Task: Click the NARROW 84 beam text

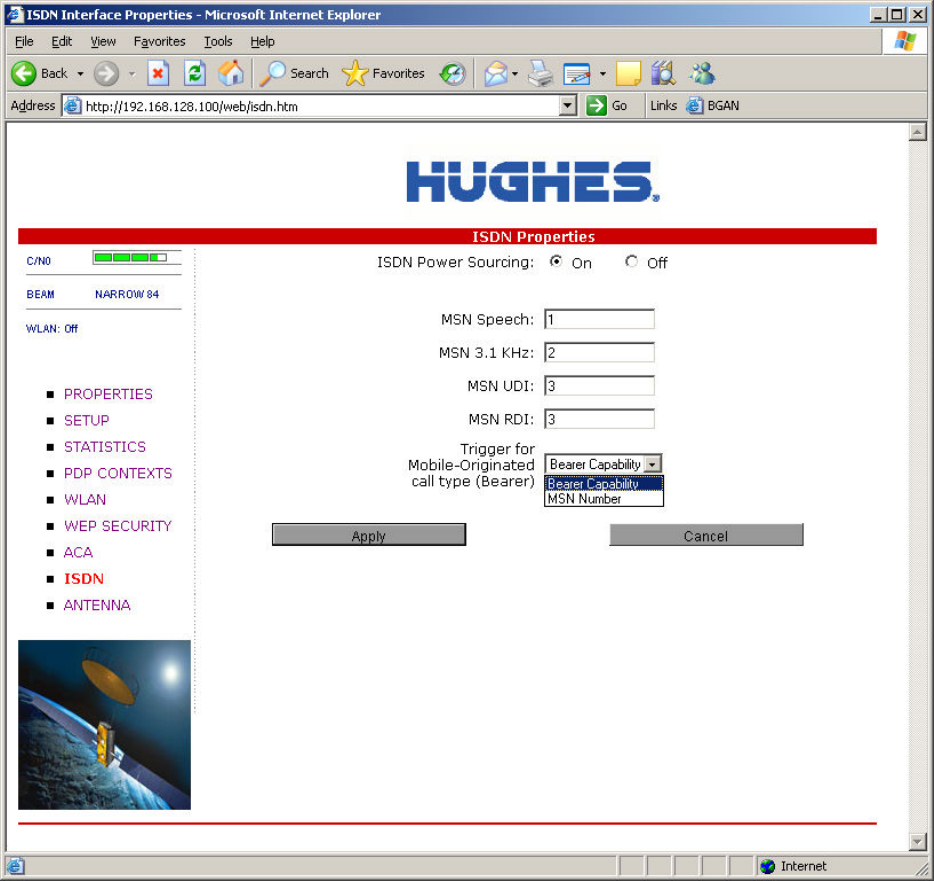Action: [x=127, y=294]
